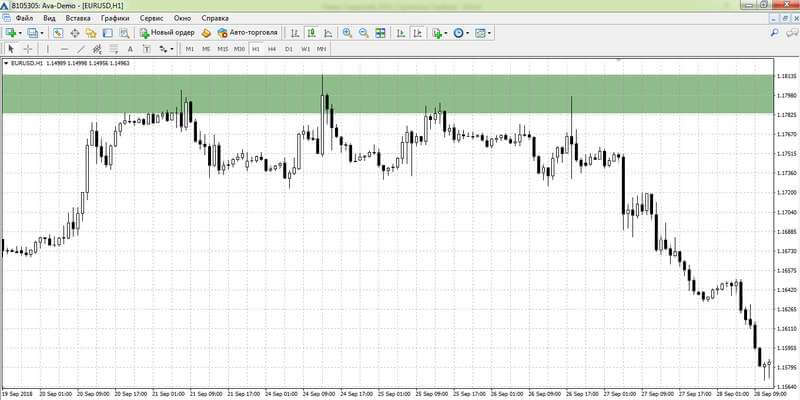Expand the Templates dropdown arrow
This screenshot has width=800, height=400.
489,33
